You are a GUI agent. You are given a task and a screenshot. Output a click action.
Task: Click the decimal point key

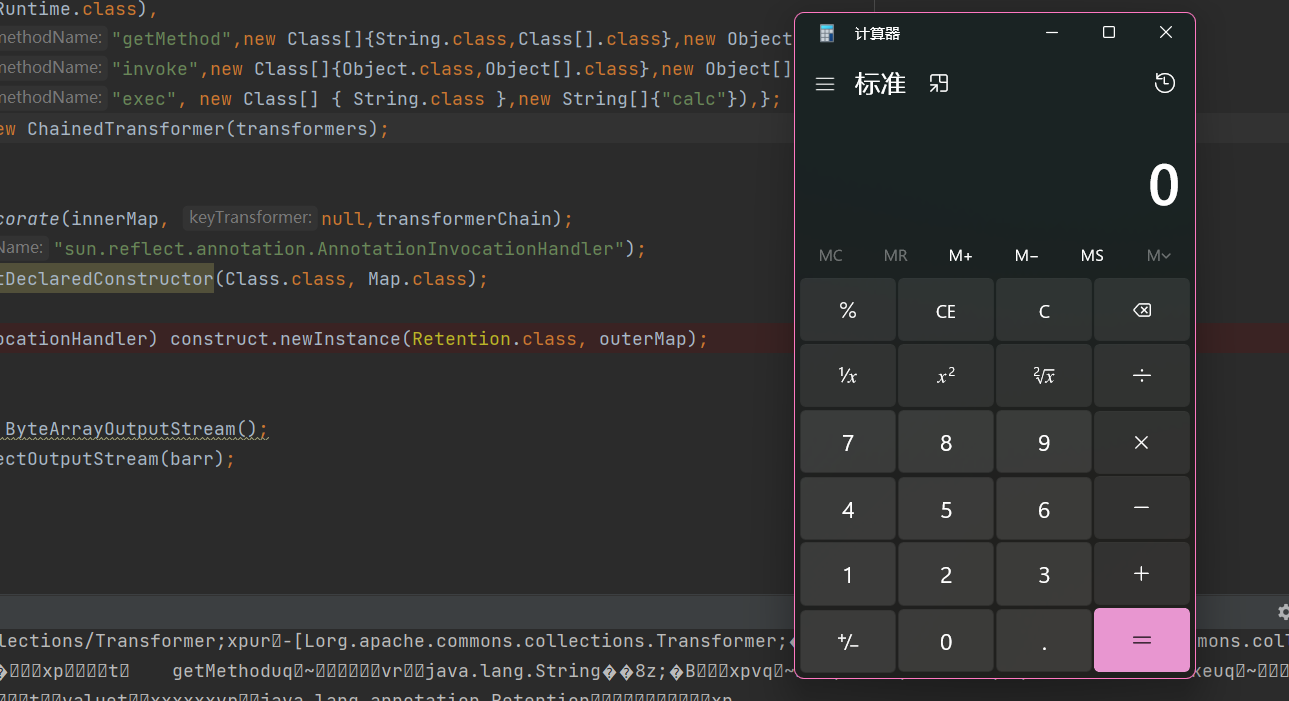click(x=1043, y=641)
